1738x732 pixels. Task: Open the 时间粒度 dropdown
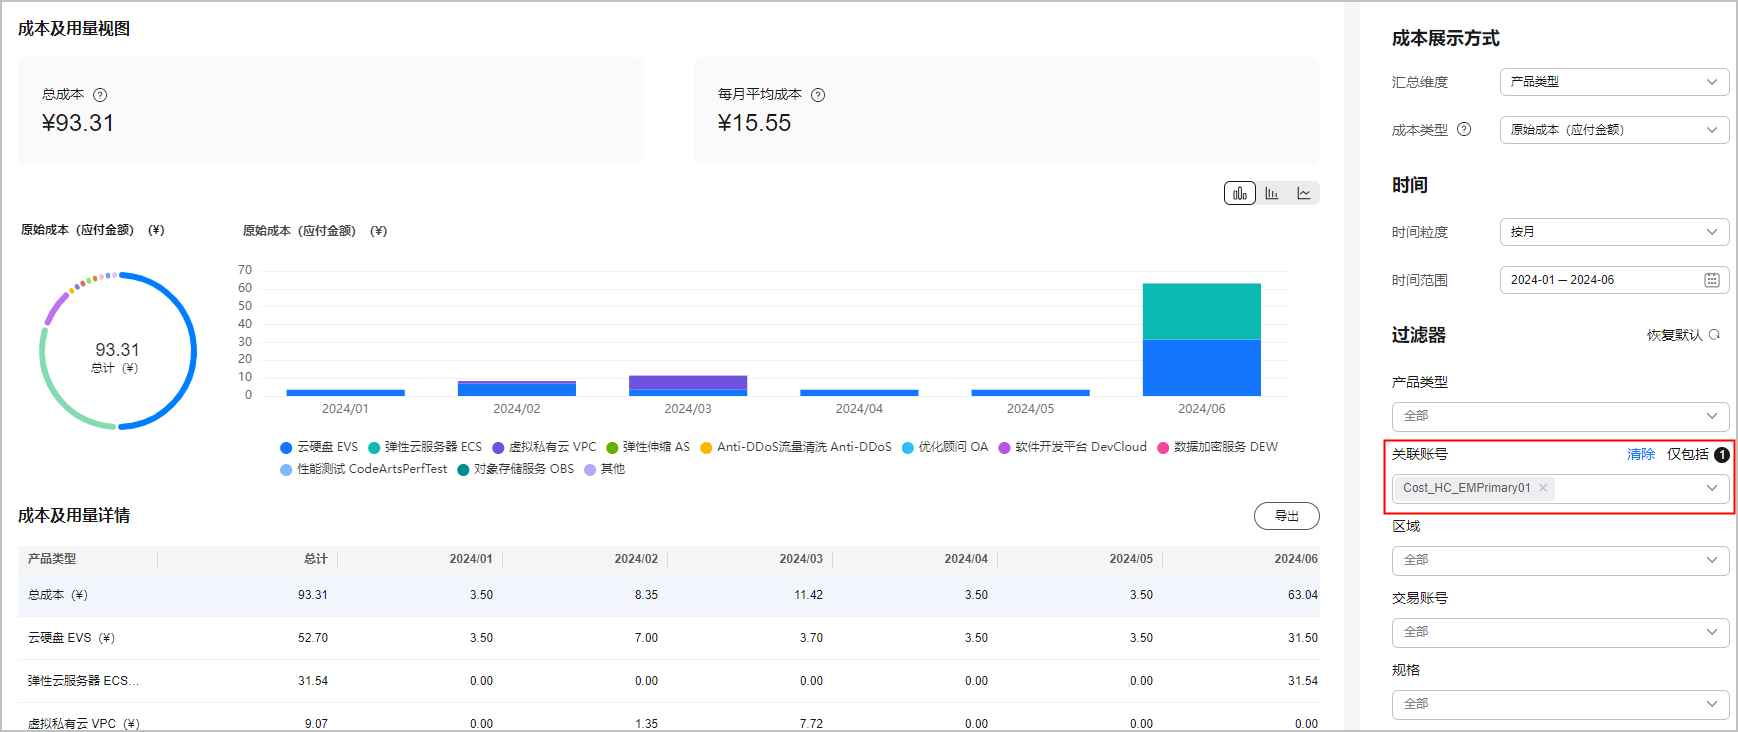(1614, 232)
